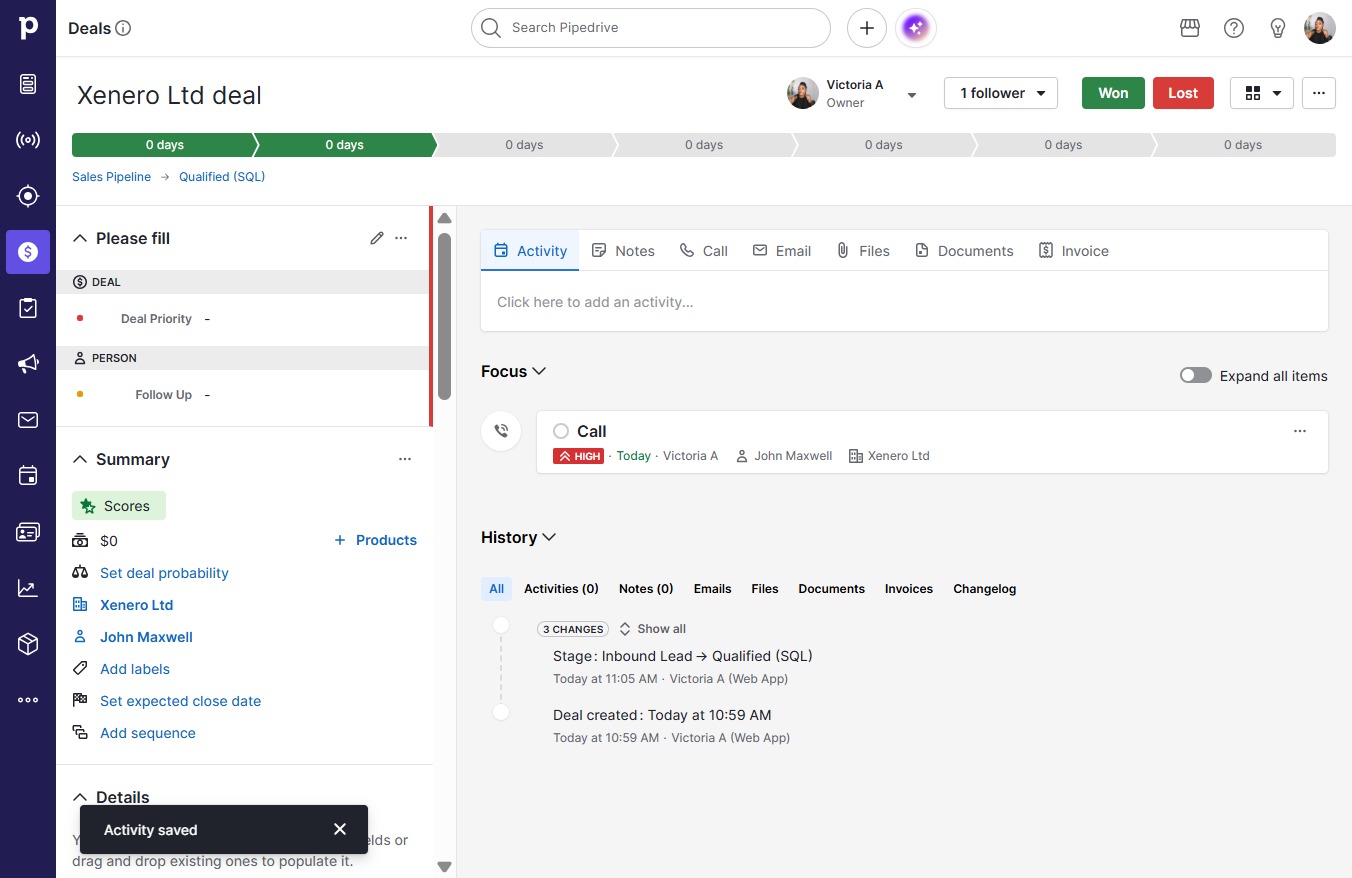The width and height of the screenshot is (1352, 878).
Task: Click the quick add plus button
Action: click(867, 28)
